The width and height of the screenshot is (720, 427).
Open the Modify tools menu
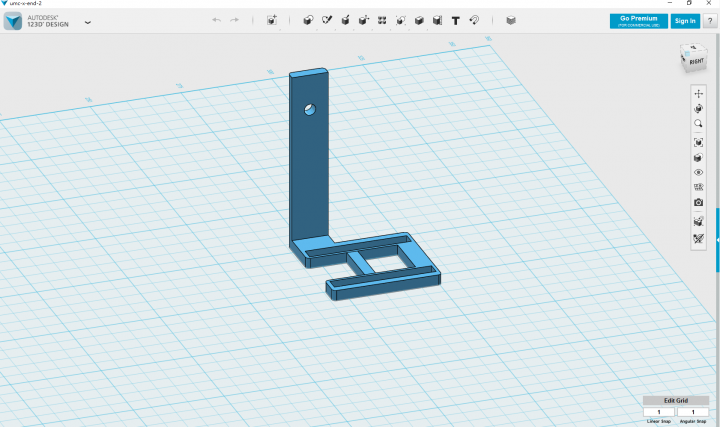pyautogui.click(x=364, y=20)
